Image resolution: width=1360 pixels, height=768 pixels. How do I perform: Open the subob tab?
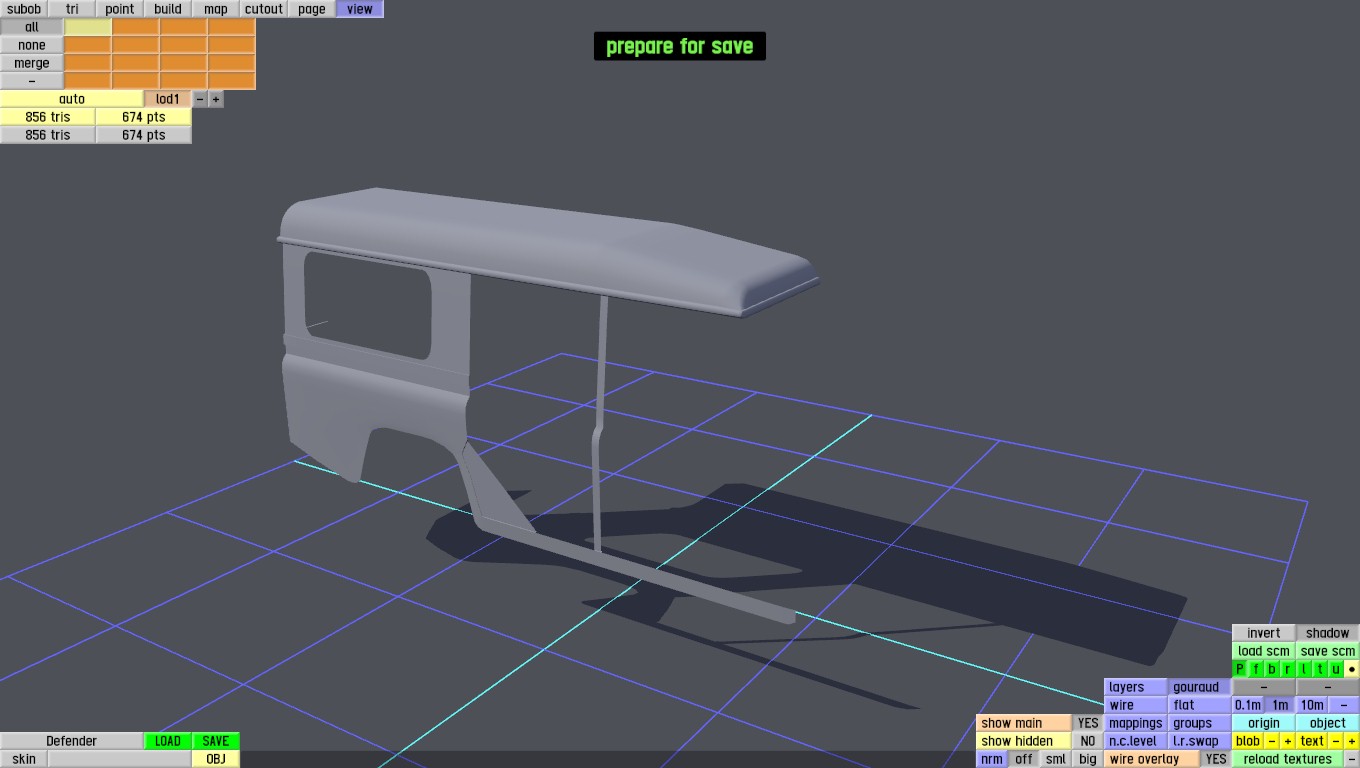(x=24, y=9)
